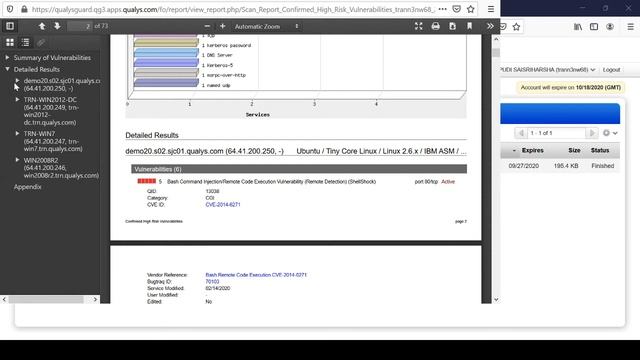This screenshot has height=360, width=640.
Task: Show sidebars in background Firefox window
Action: tap(594, 27)
